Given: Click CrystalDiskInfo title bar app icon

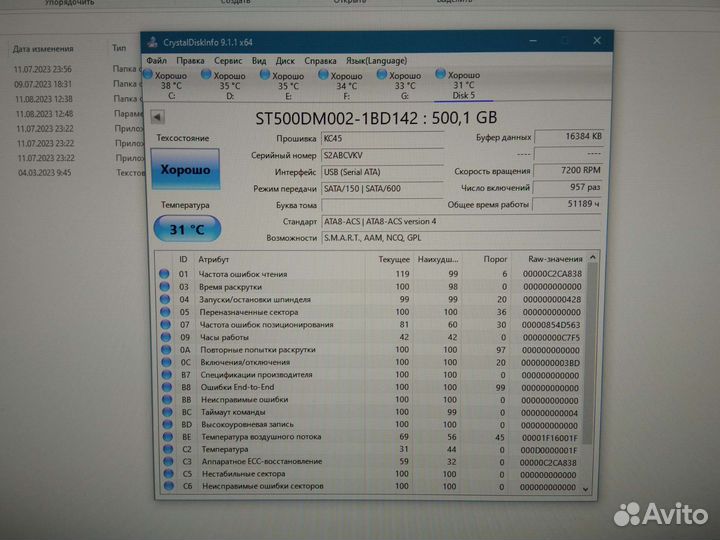Looking at the screenshot, I should point(153,42).
